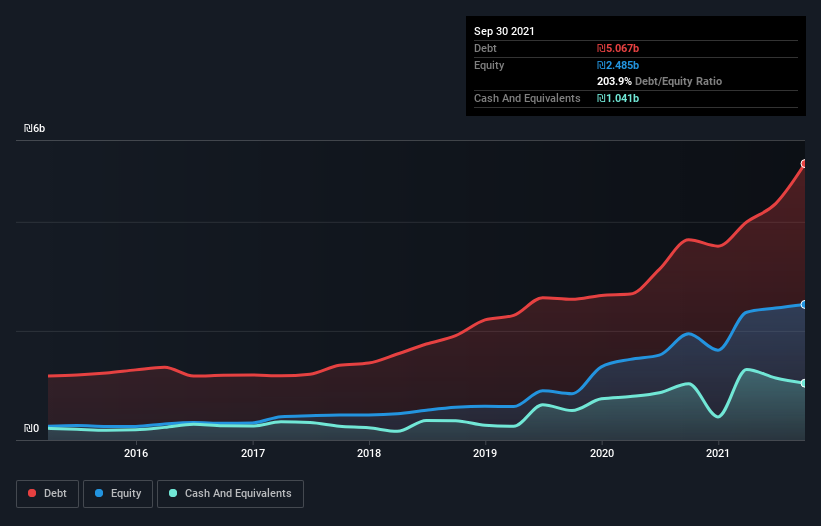Image resolution: width=821 pixels, height=526 pixels.
Task: Click the 203.9% Debt/Equity Ratio text
Action: point(659,82)
